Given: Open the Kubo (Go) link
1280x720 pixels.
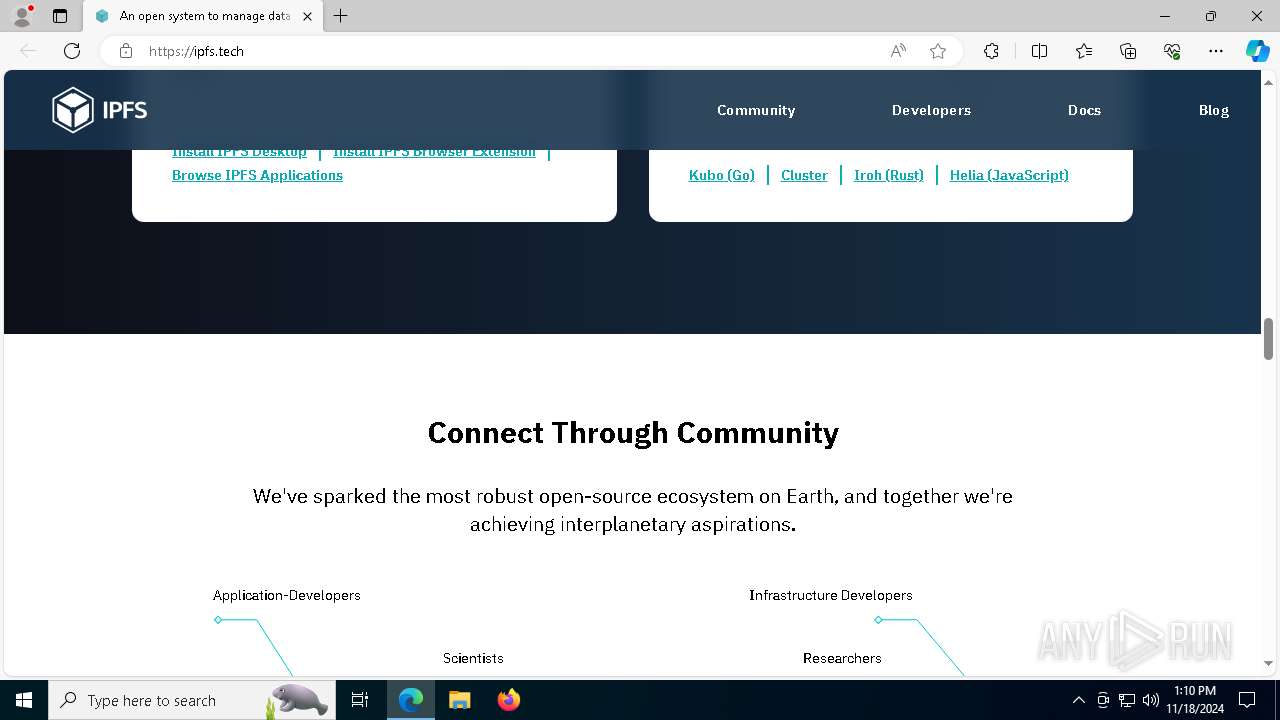Looking at the screenshot, I should (722, 175).
